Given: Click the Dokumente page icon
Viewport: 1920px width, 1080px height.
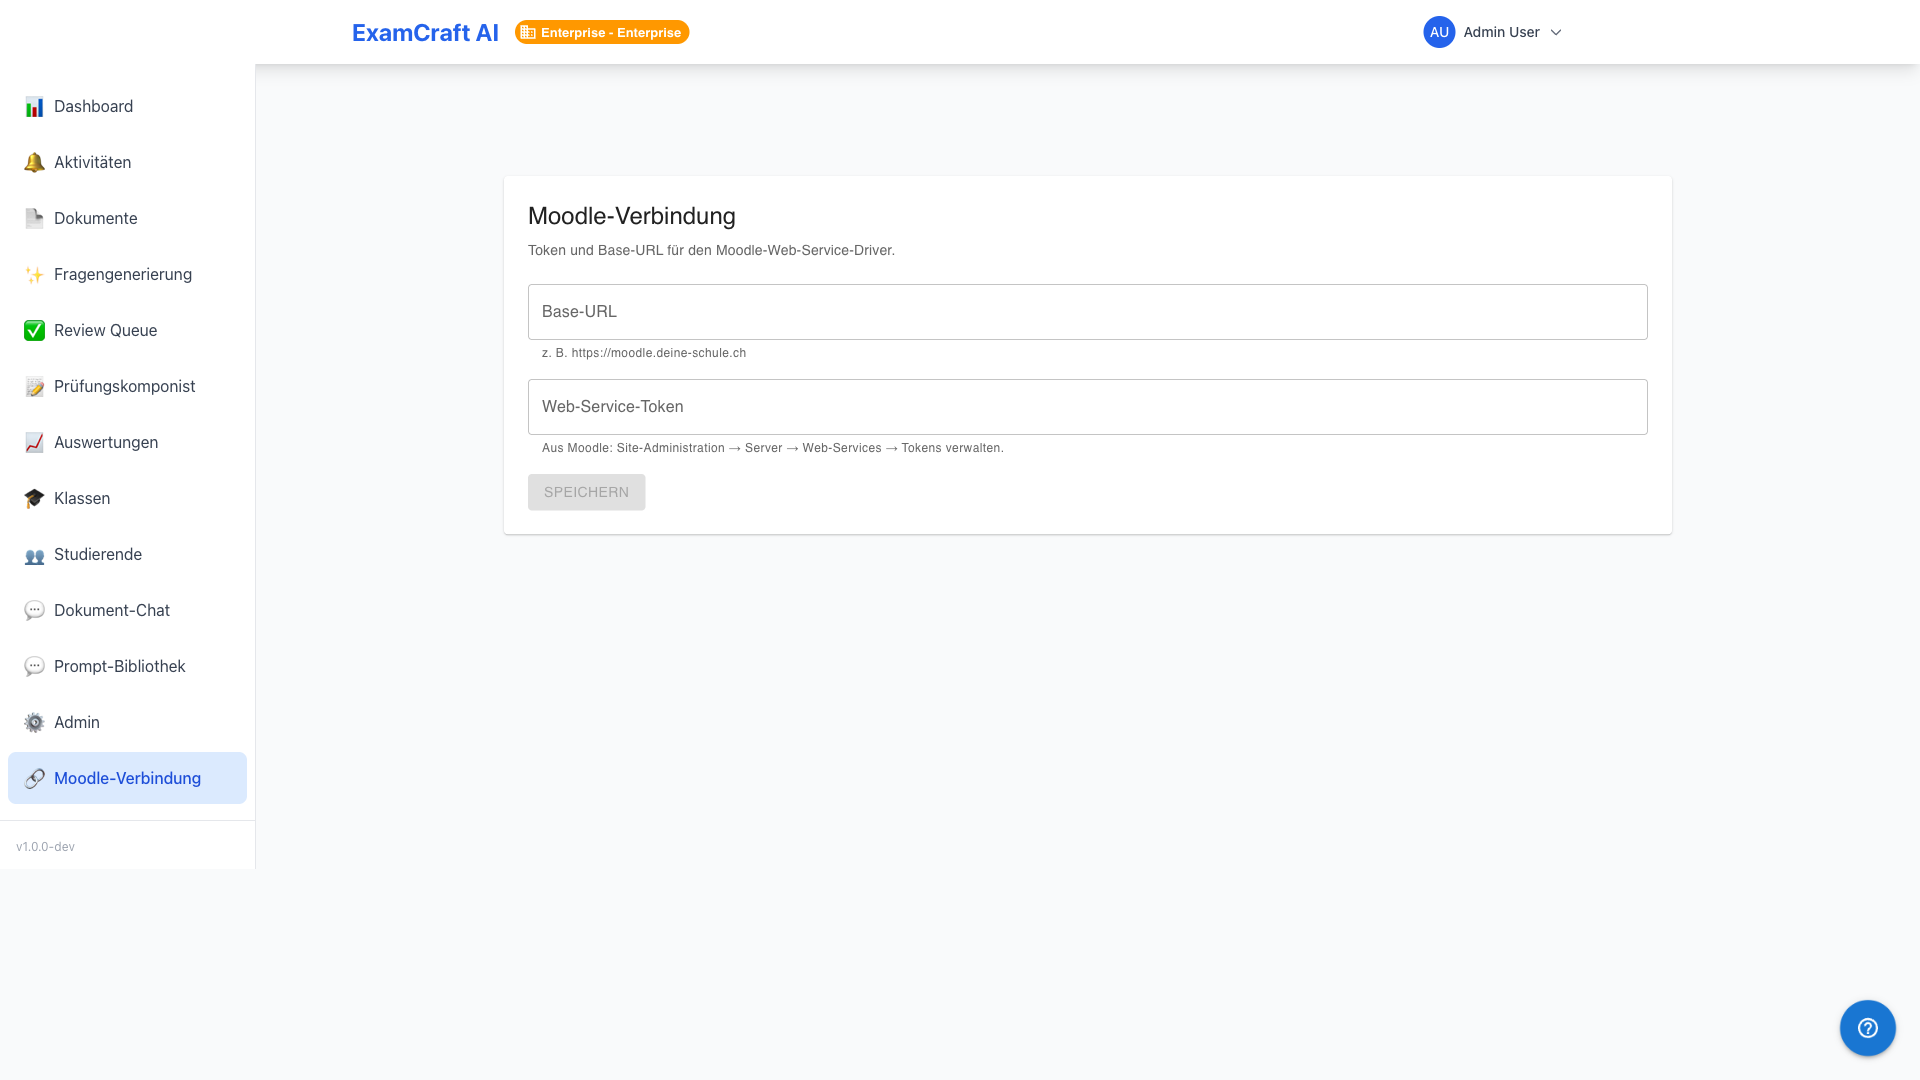Looking at the screenshot, I should click(34, 219).
